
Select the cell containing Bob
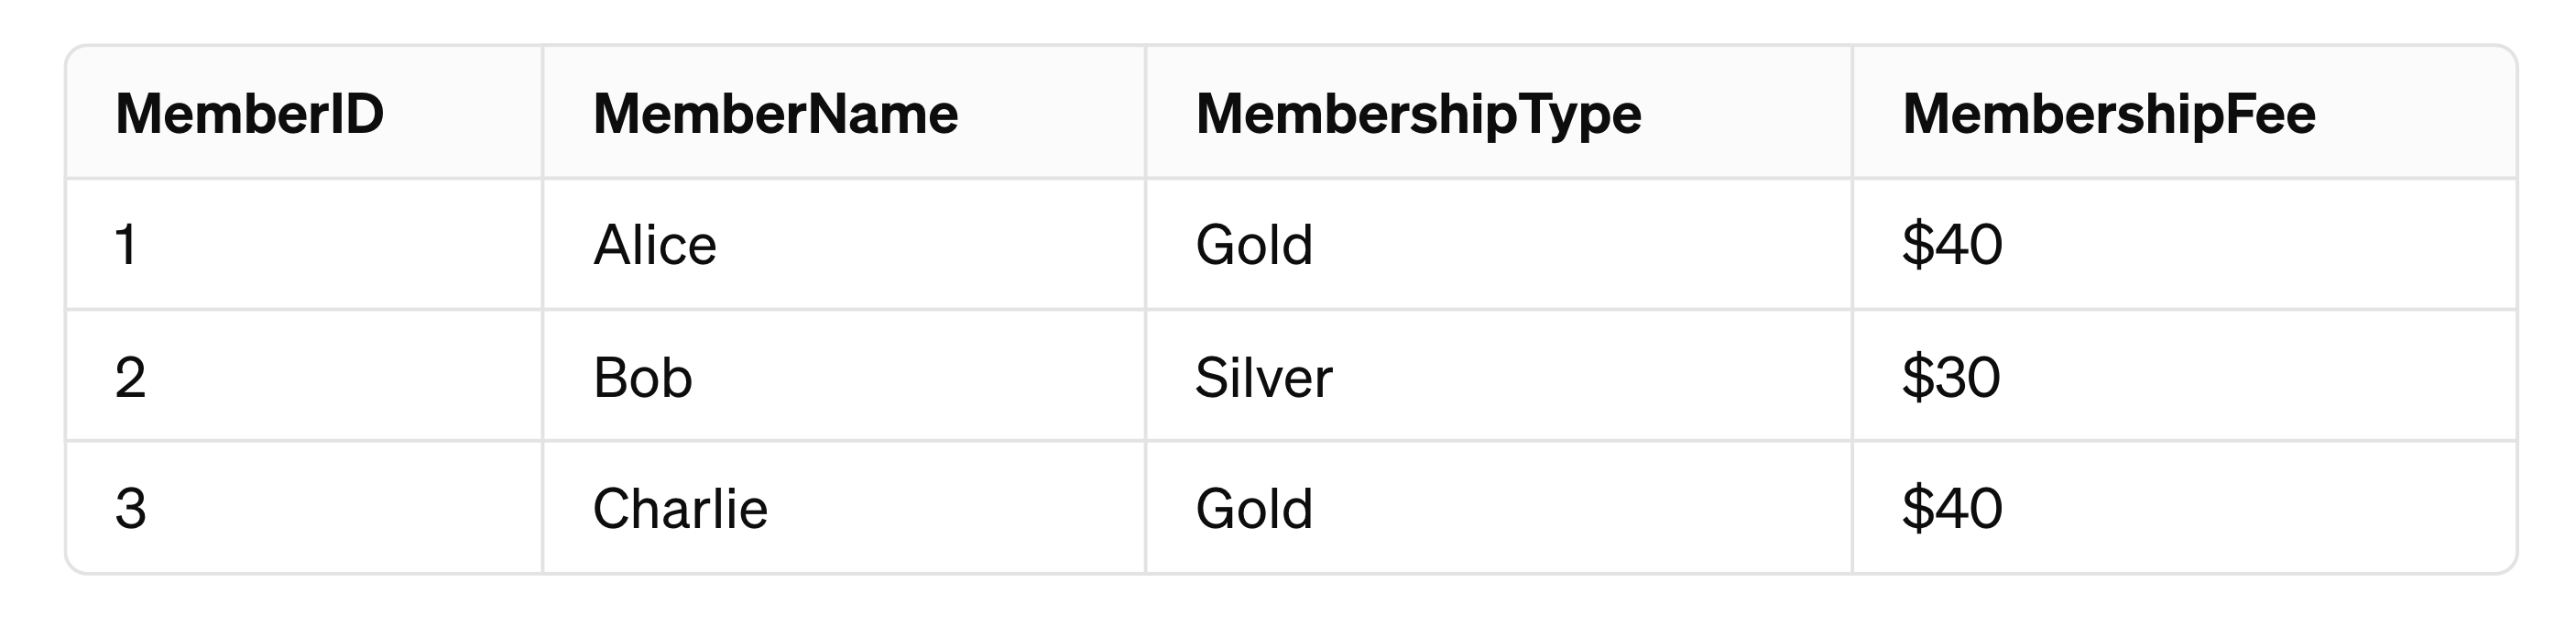click(844, 376)
